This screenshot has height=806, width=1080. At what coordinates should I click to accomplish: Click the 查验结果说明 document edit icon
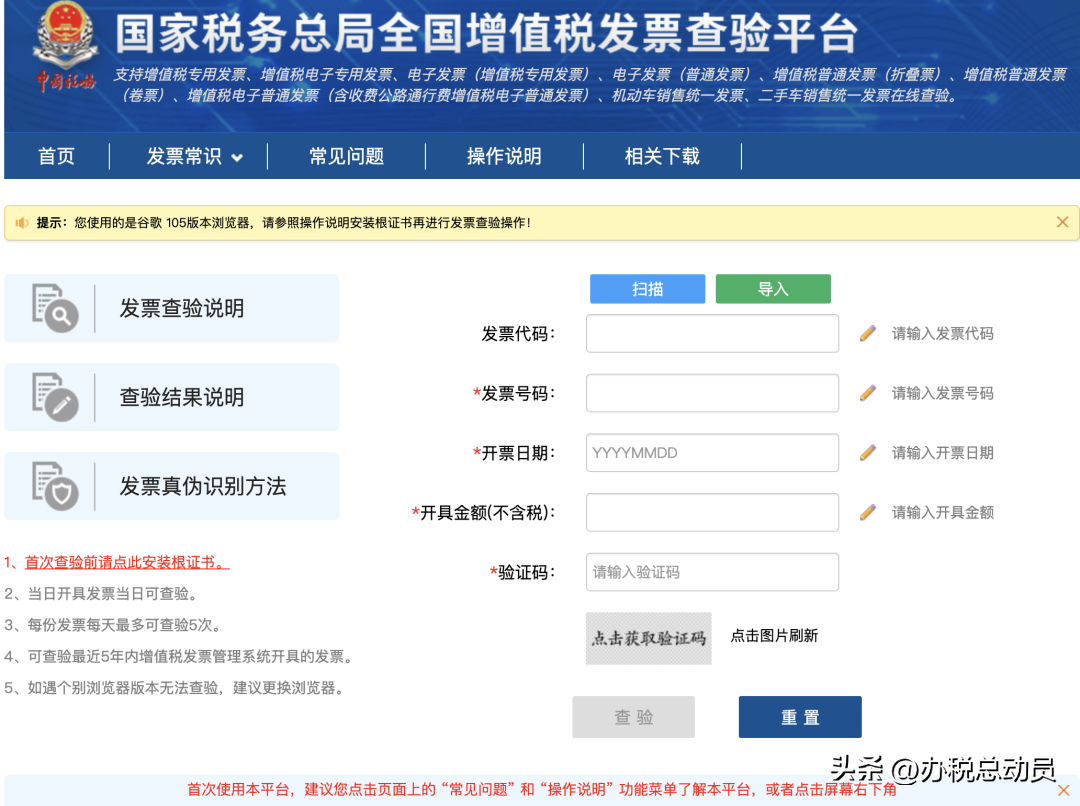pyautogui.click(x=54, y=397)
